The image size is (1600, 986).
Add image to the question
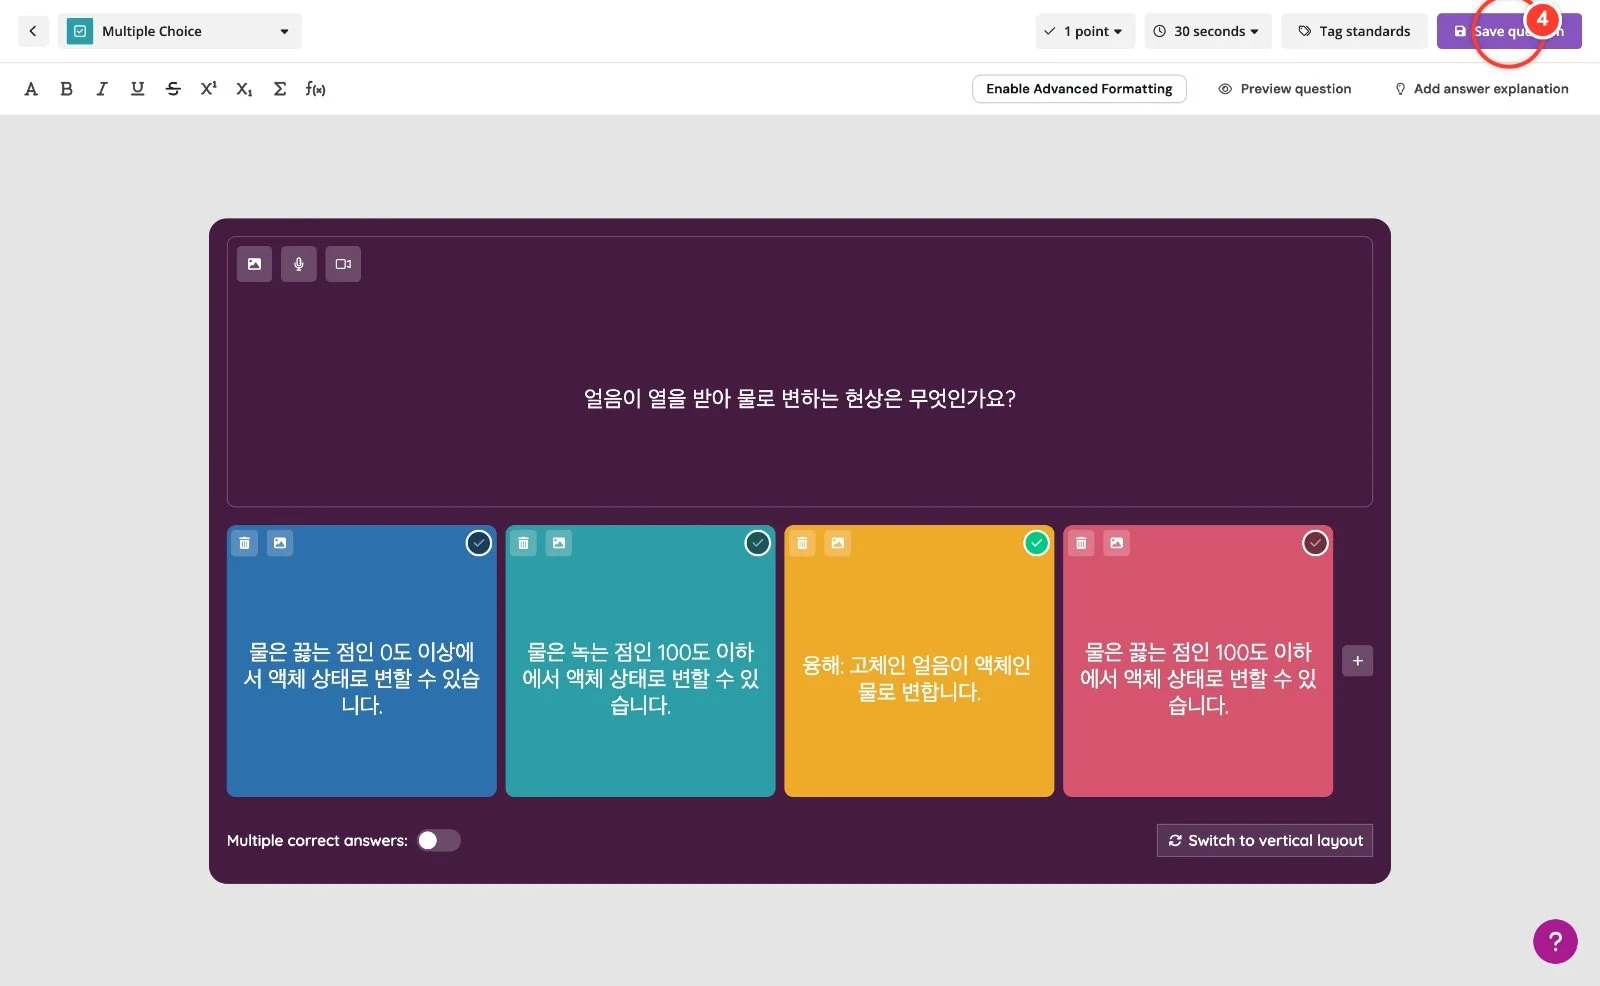click(x=254, y=264)
